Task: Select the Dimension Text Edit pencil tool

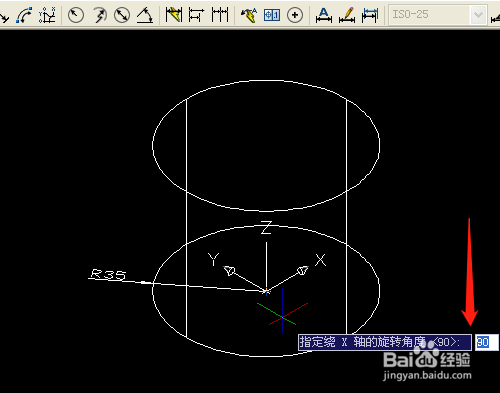Action: tap(347, 15)
